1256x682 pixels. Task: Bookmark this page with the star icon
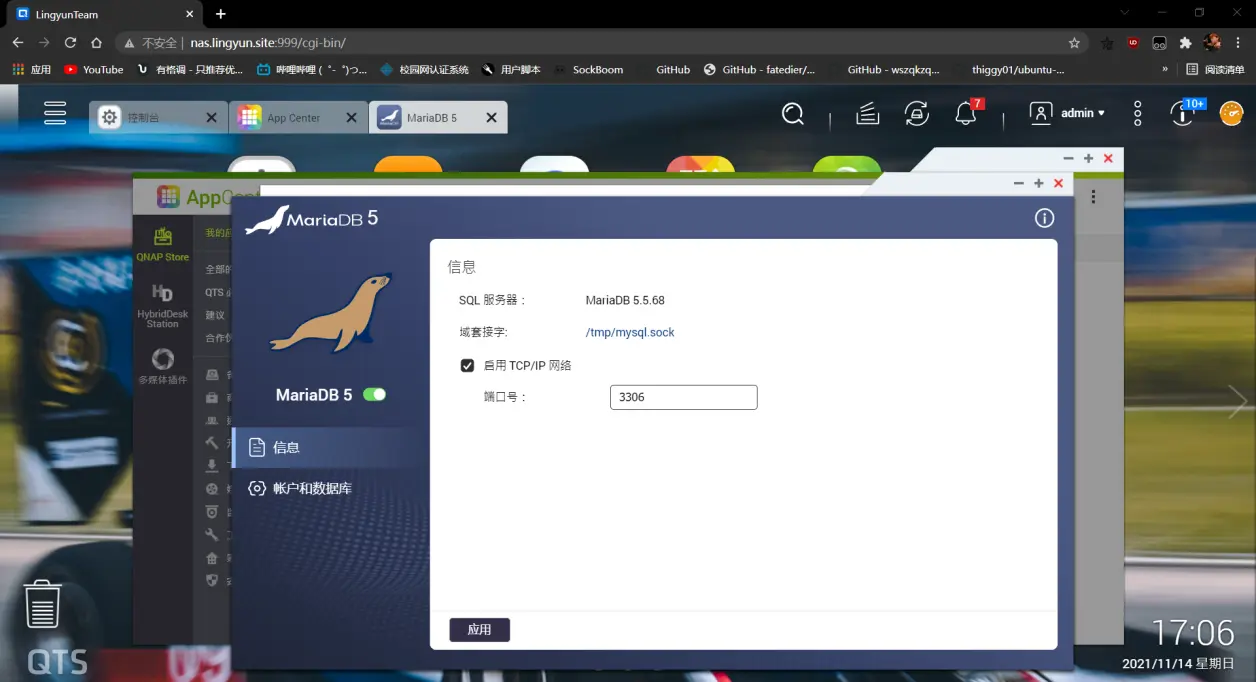pos(1074,43)
